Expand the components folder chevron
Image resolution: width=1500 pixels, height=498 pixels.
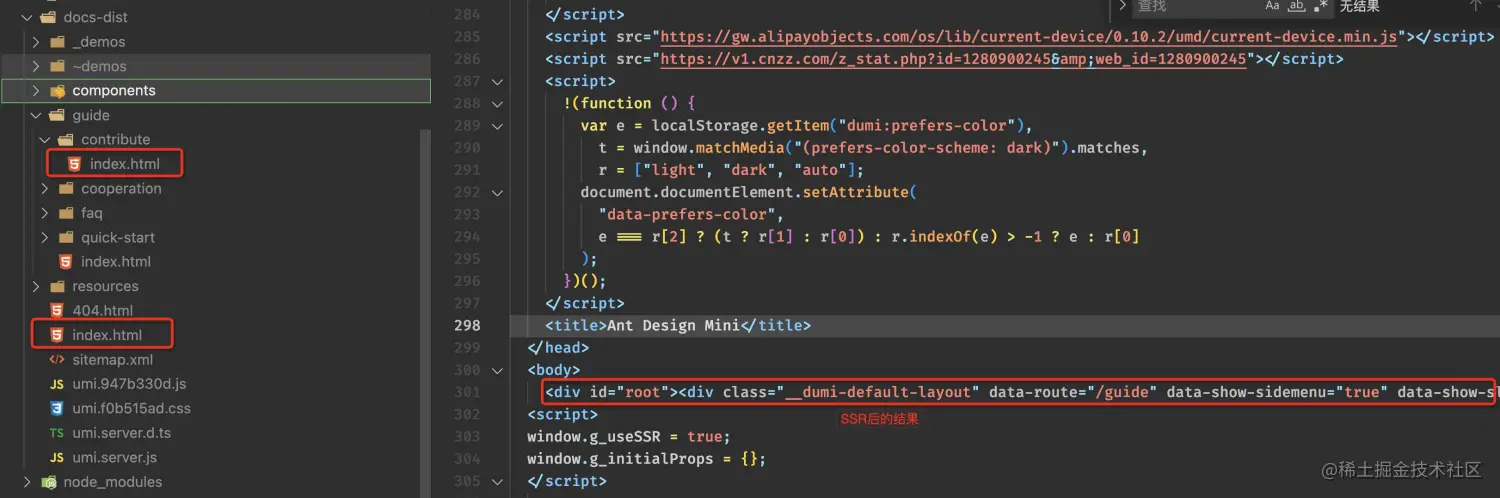tap(36, 91)
